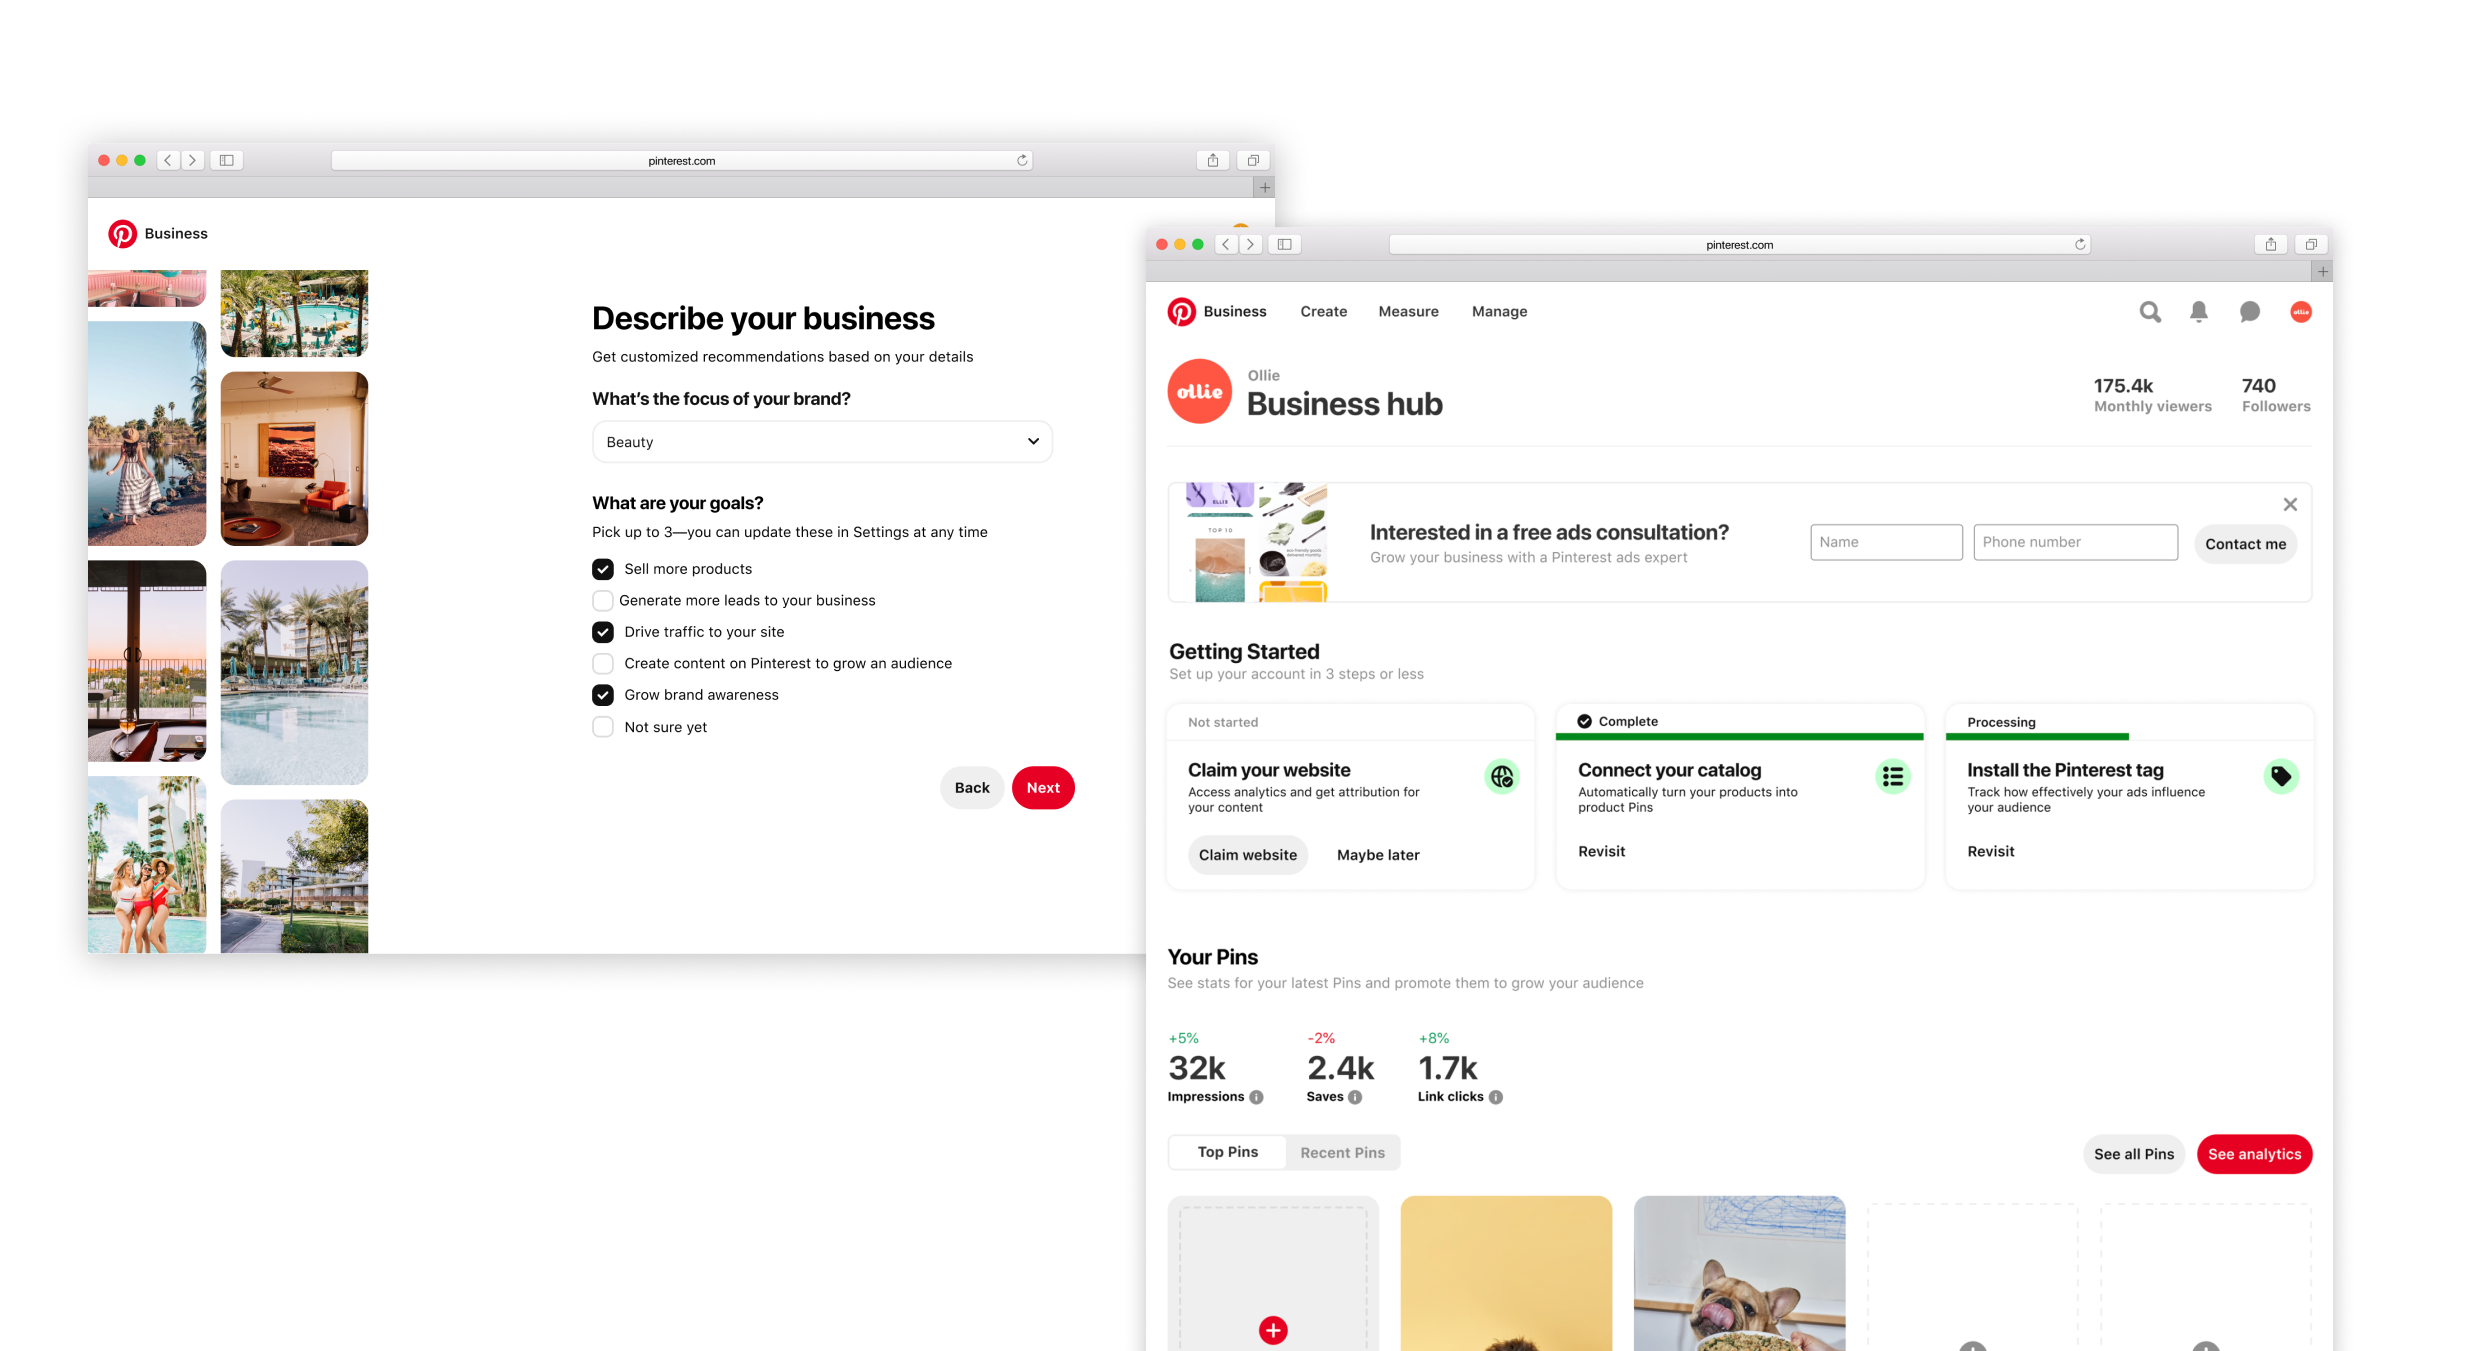
Task: Click the See analytics button
Action: coord(2254,1154)
